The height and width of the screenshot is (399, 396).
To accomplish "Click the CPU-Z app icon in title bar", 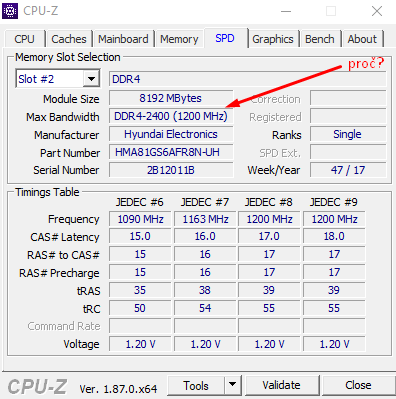I will 10,11.
